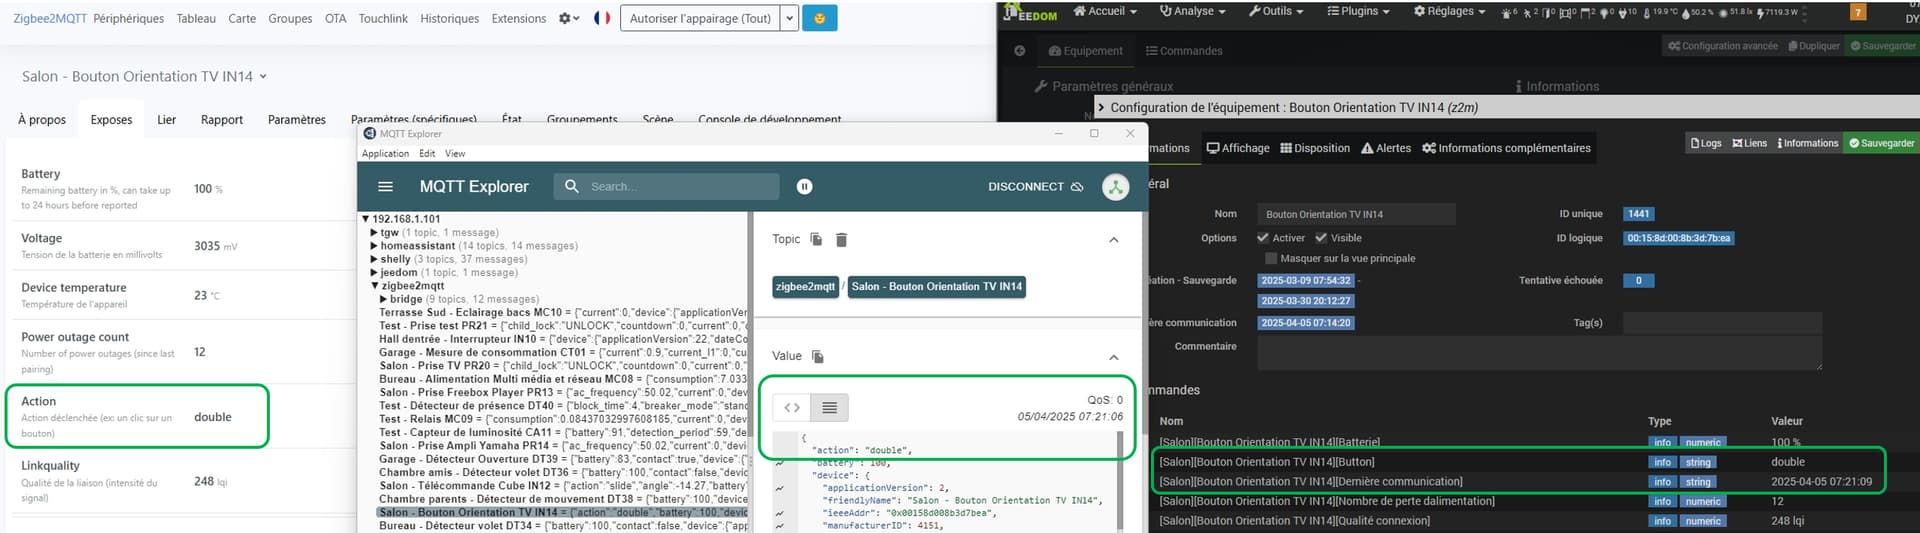This screenshot has height=533, width=1920.
Task: Open Zigbee2MQTT settings gear menu
Action: coord(568,18)
